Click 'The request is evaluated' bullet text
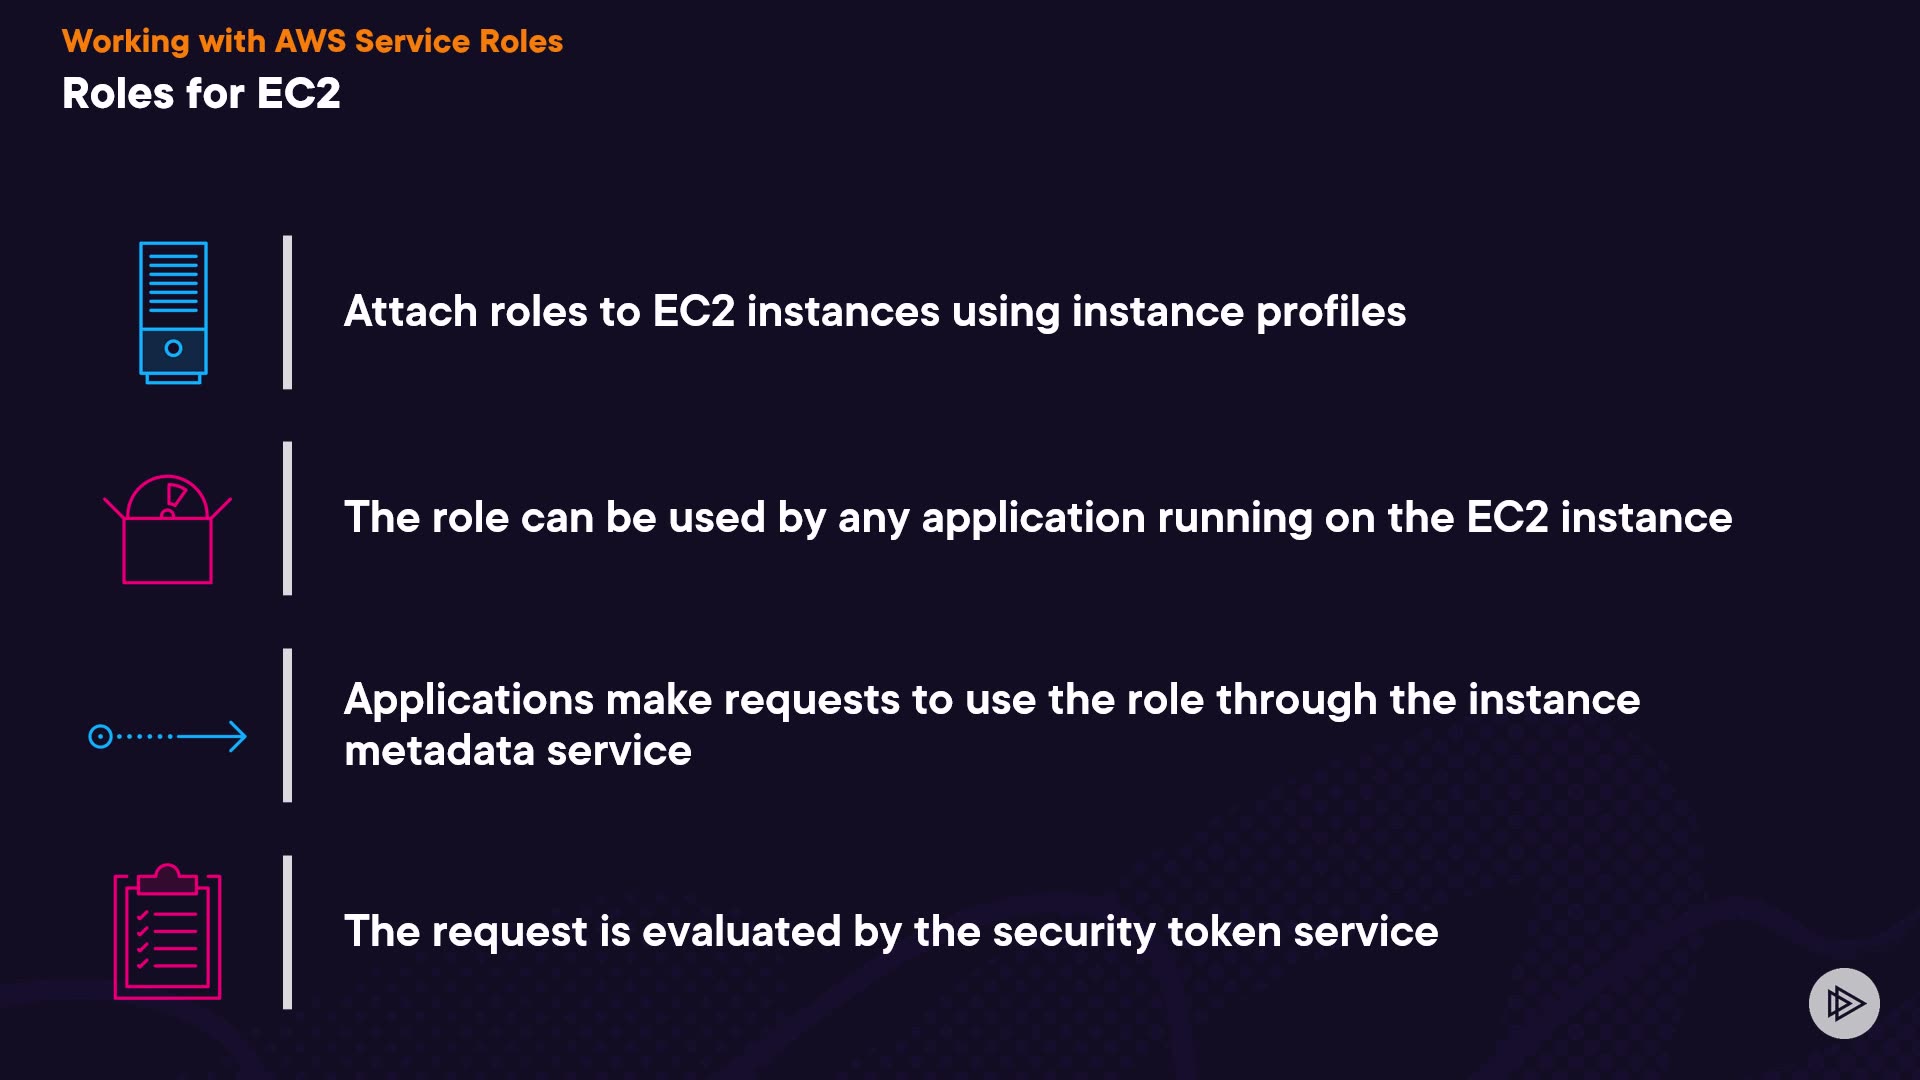1920x1080 pixels. [x=890, y=932]
